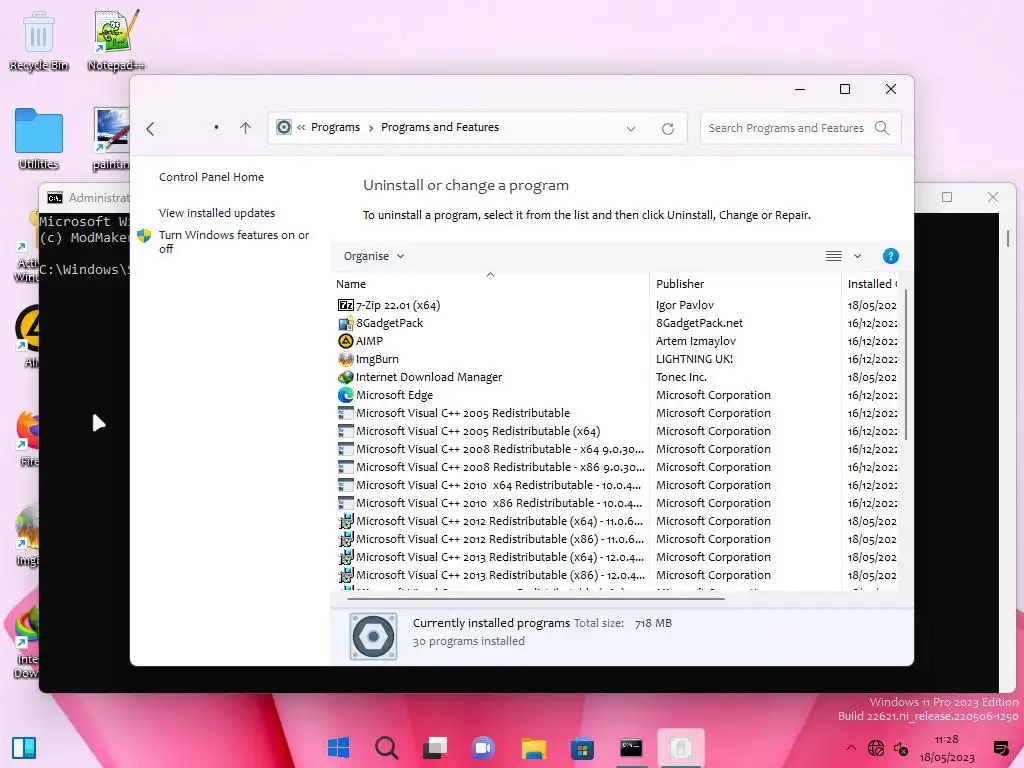Click the horizontal scrollbar under program list

[536, 598]
